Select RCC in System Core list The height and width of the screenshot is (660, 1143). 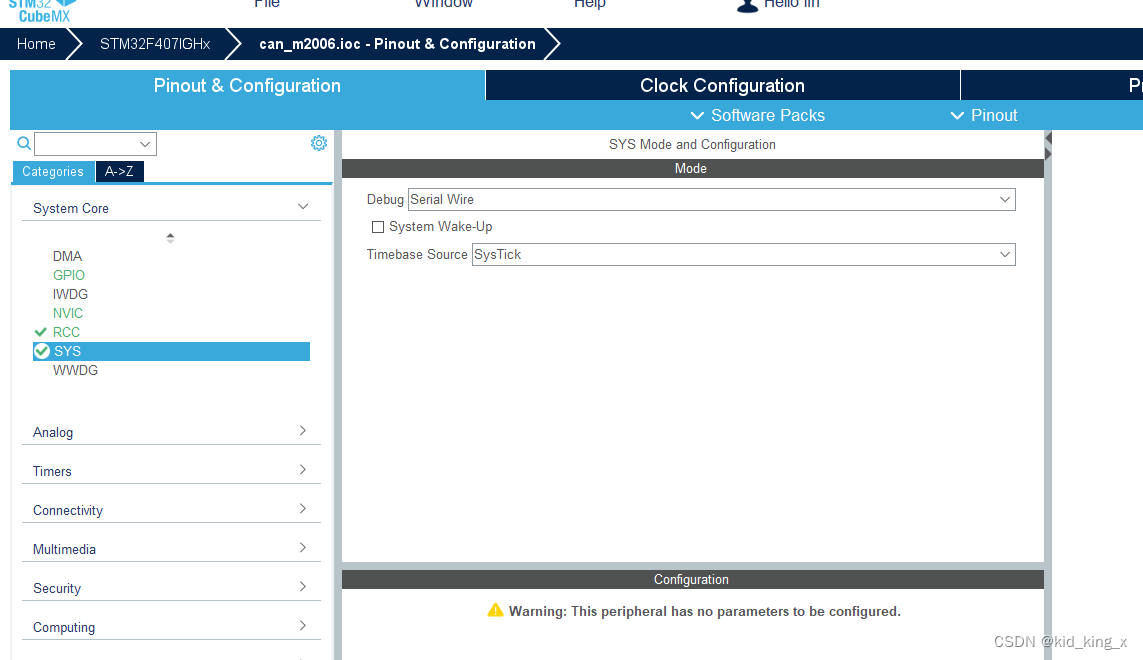66,332
